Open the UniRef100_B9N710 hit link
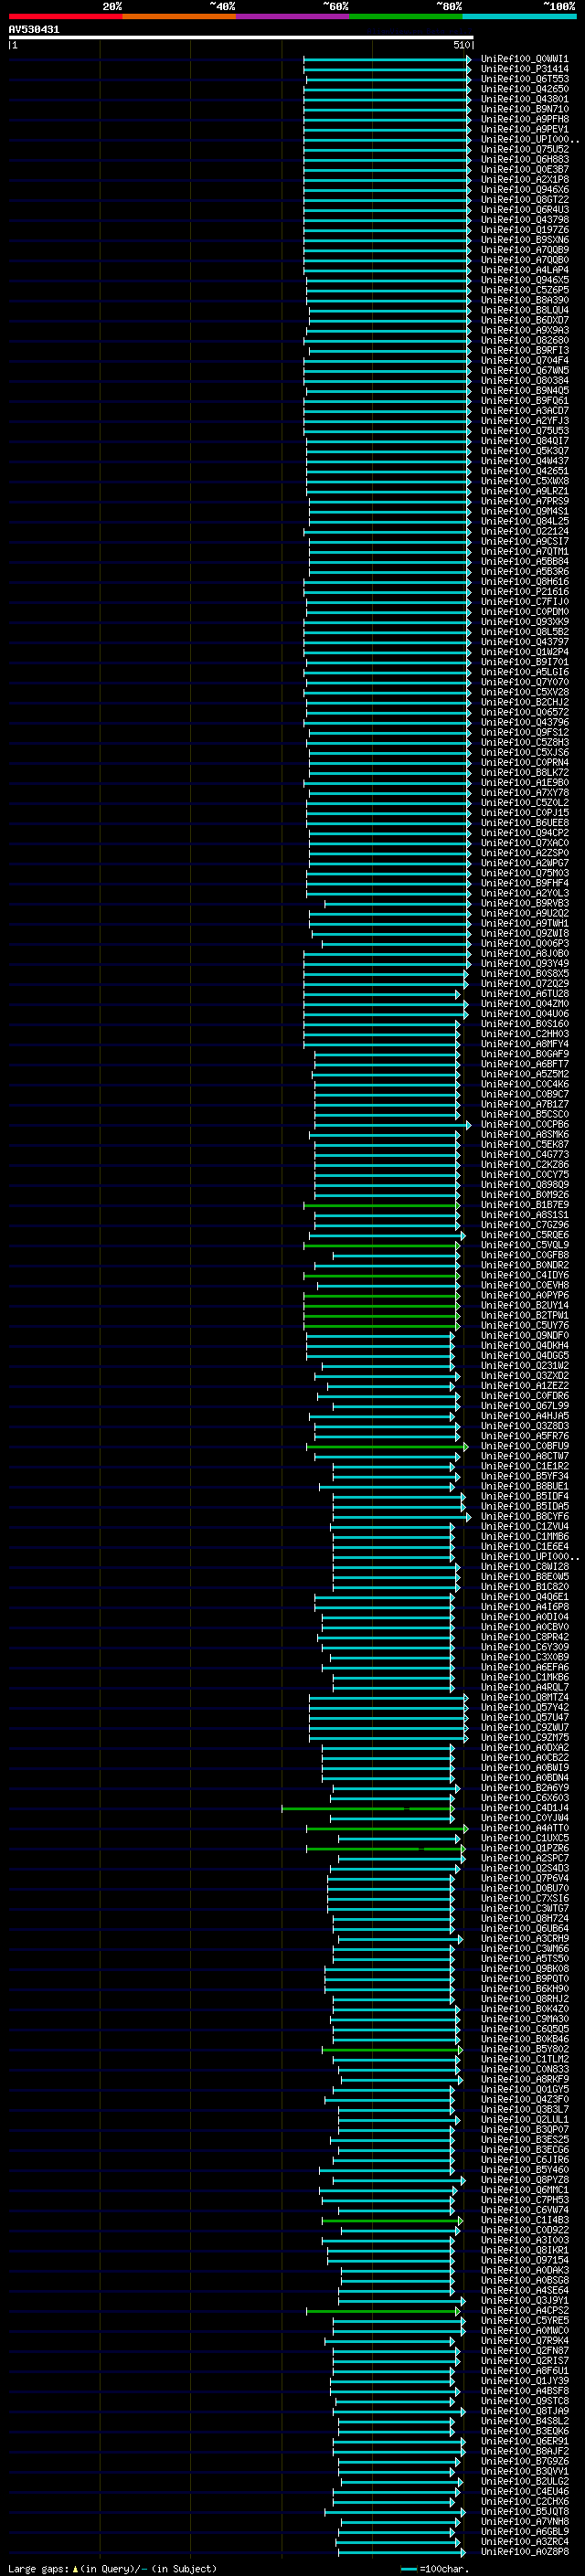Screen dimensions: 585x2576 point(525,109)
